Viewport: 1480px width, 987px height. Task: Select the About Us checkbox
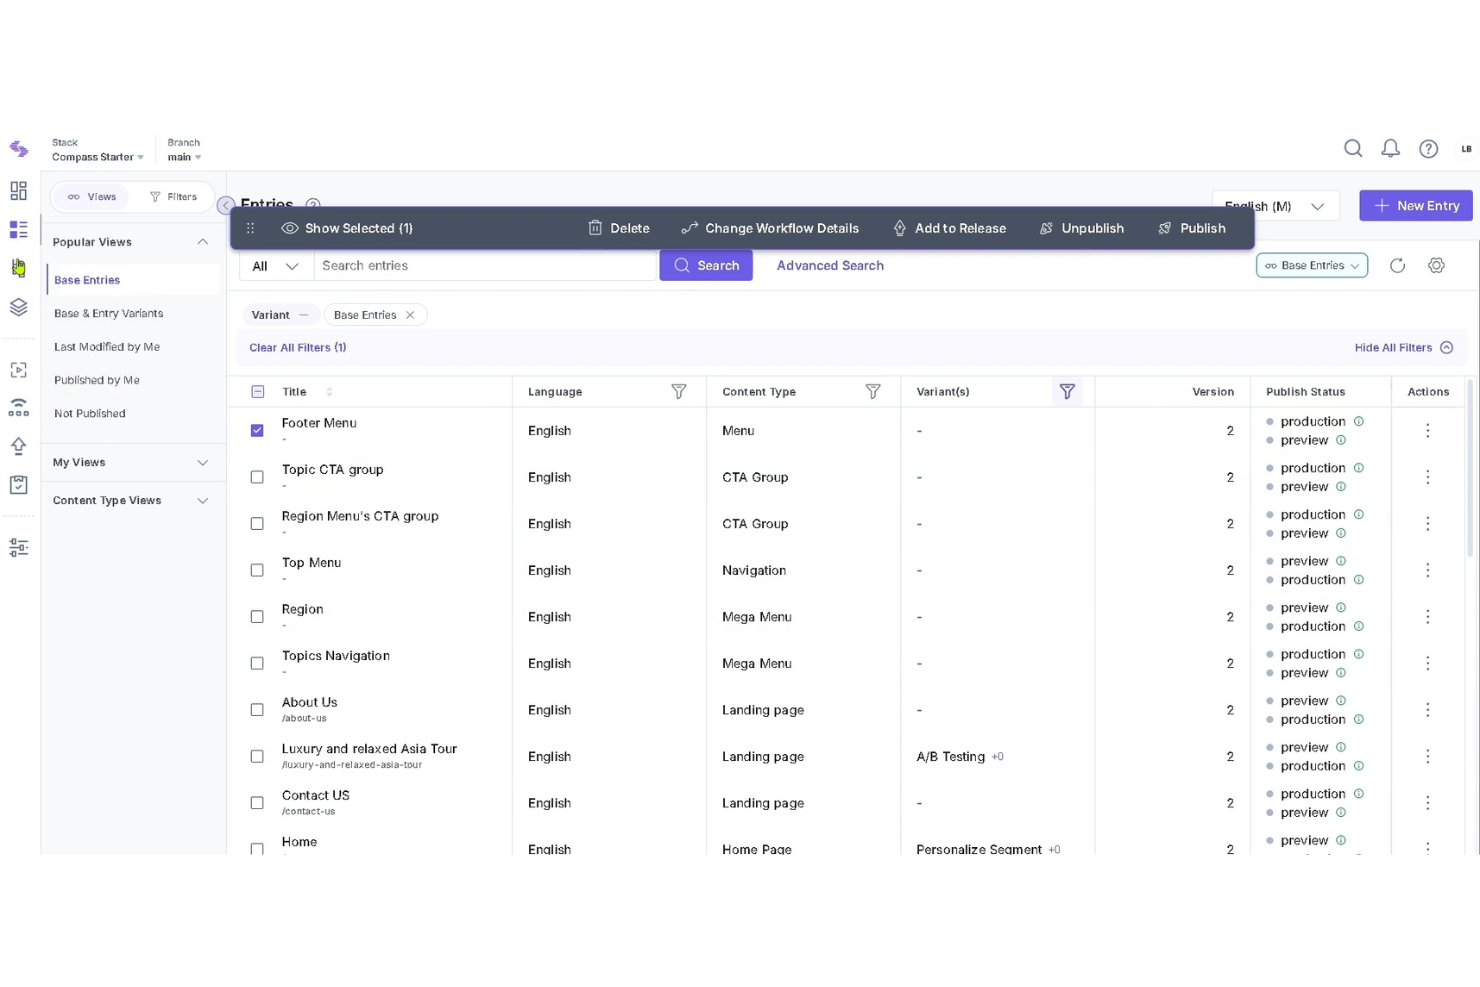click(x=257, y=710)
